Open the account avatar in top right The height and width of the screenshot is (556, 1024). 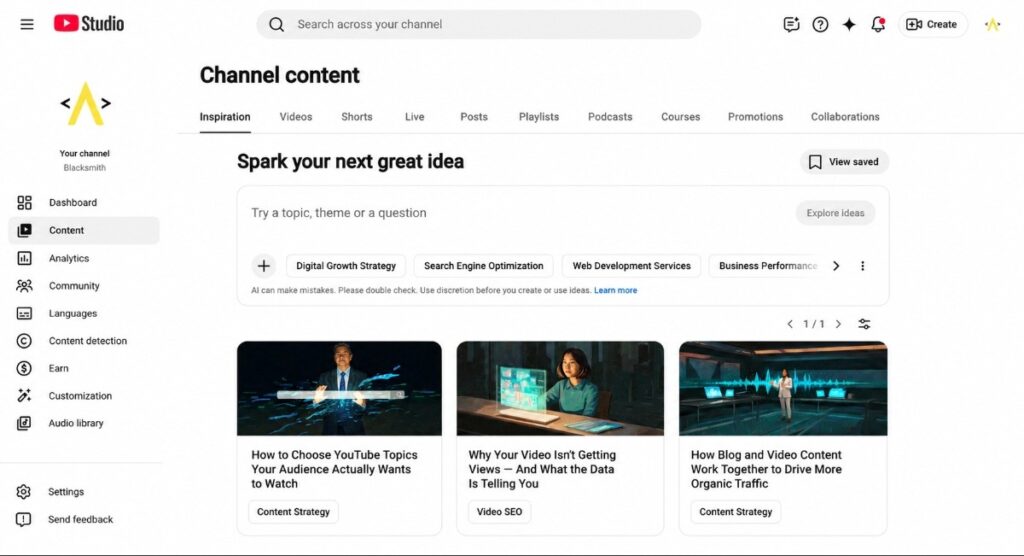pyautogui.click(x=993, y=24)
